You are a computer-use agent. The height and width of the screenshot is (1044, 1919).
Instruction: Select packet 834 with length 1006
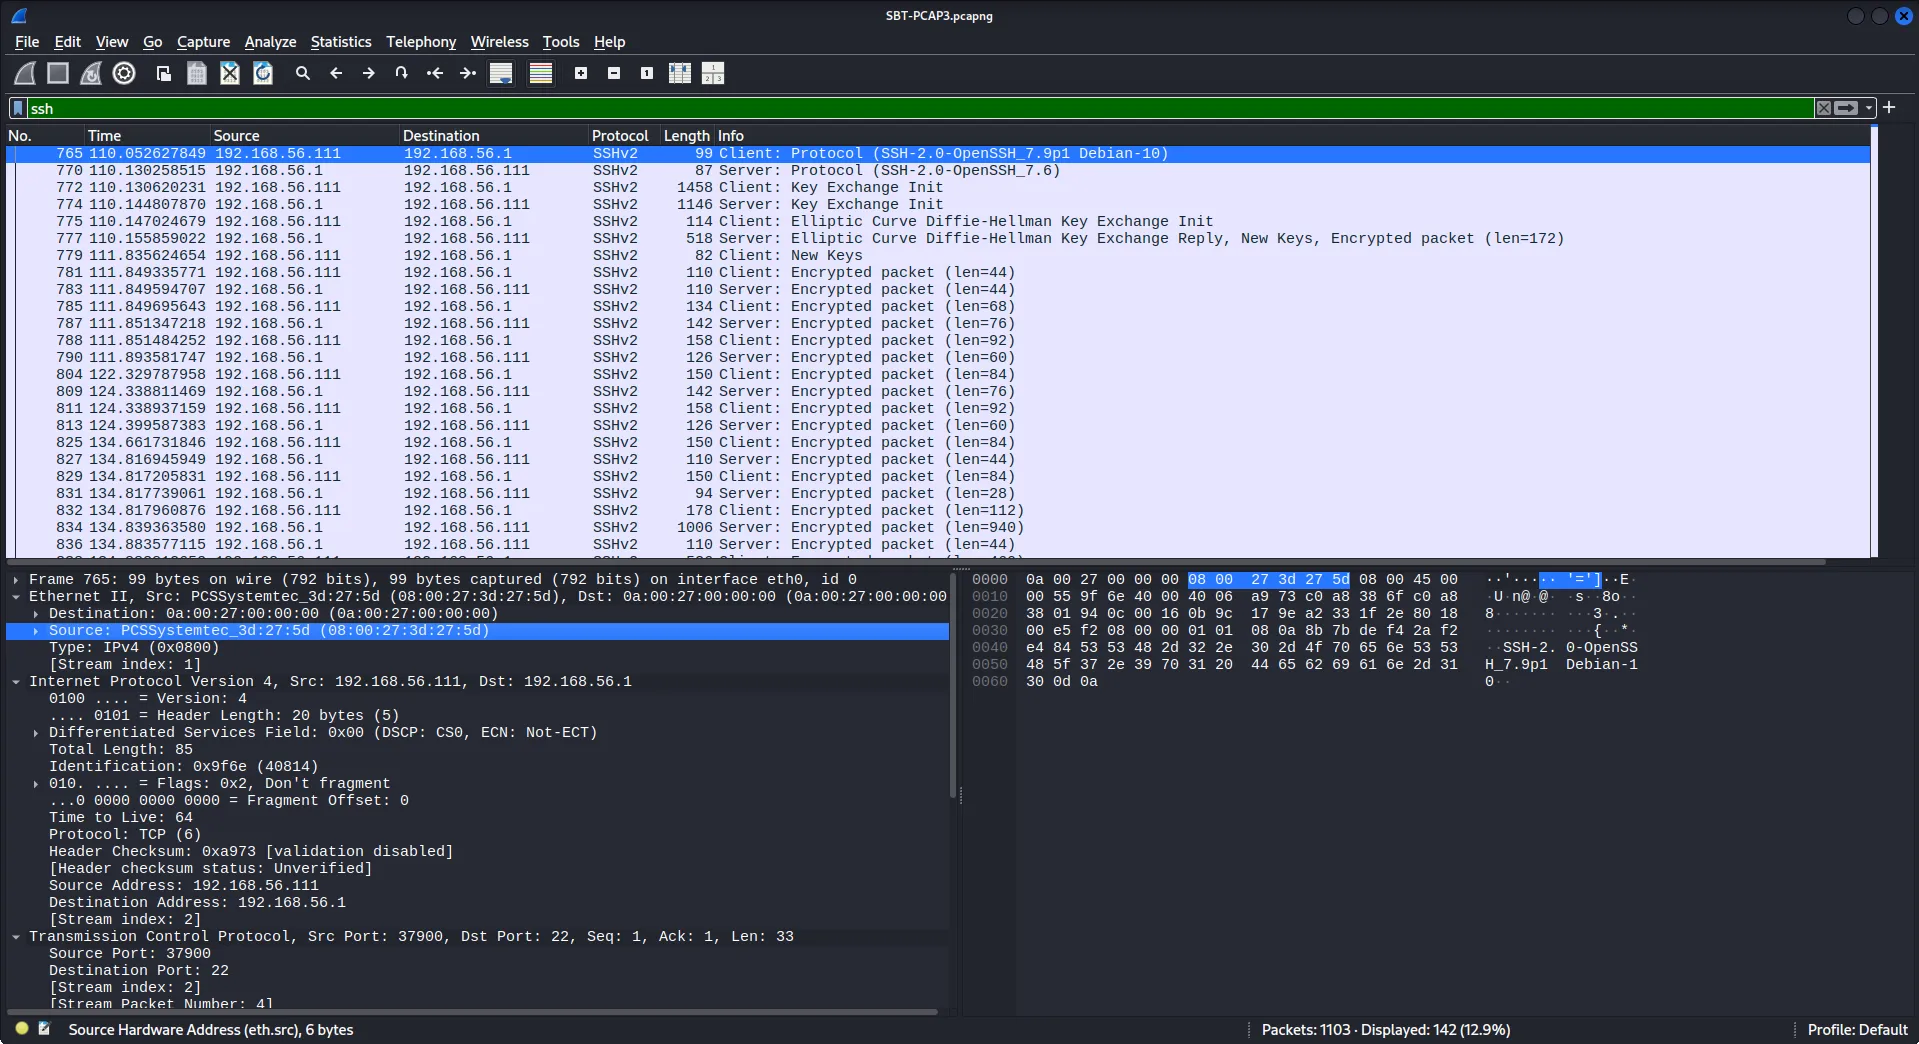[938, 528]
